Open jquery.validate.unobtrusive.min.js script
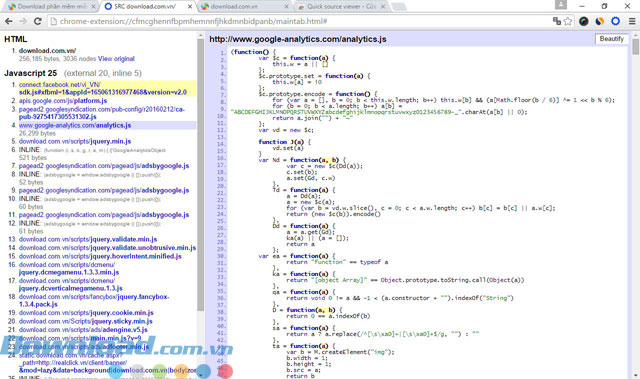Viewport: 640px width, 379px height. [107, 248]
